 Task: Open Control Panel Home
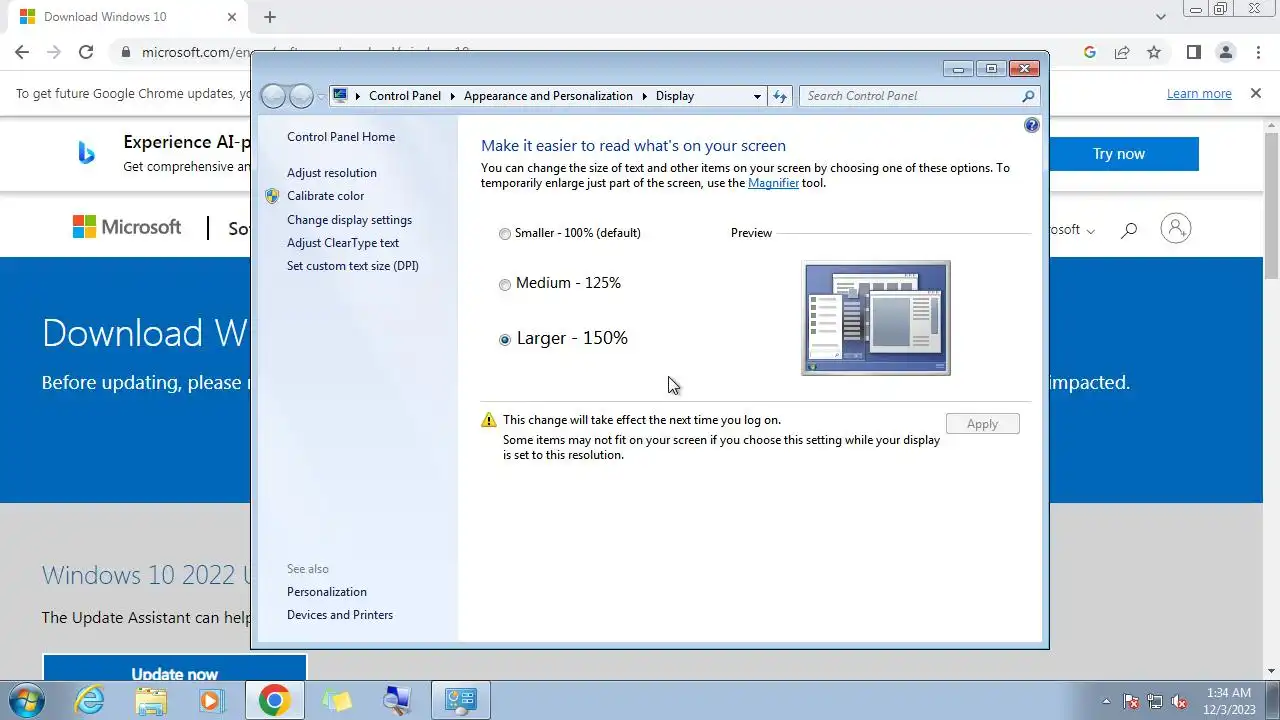(341, 137)
